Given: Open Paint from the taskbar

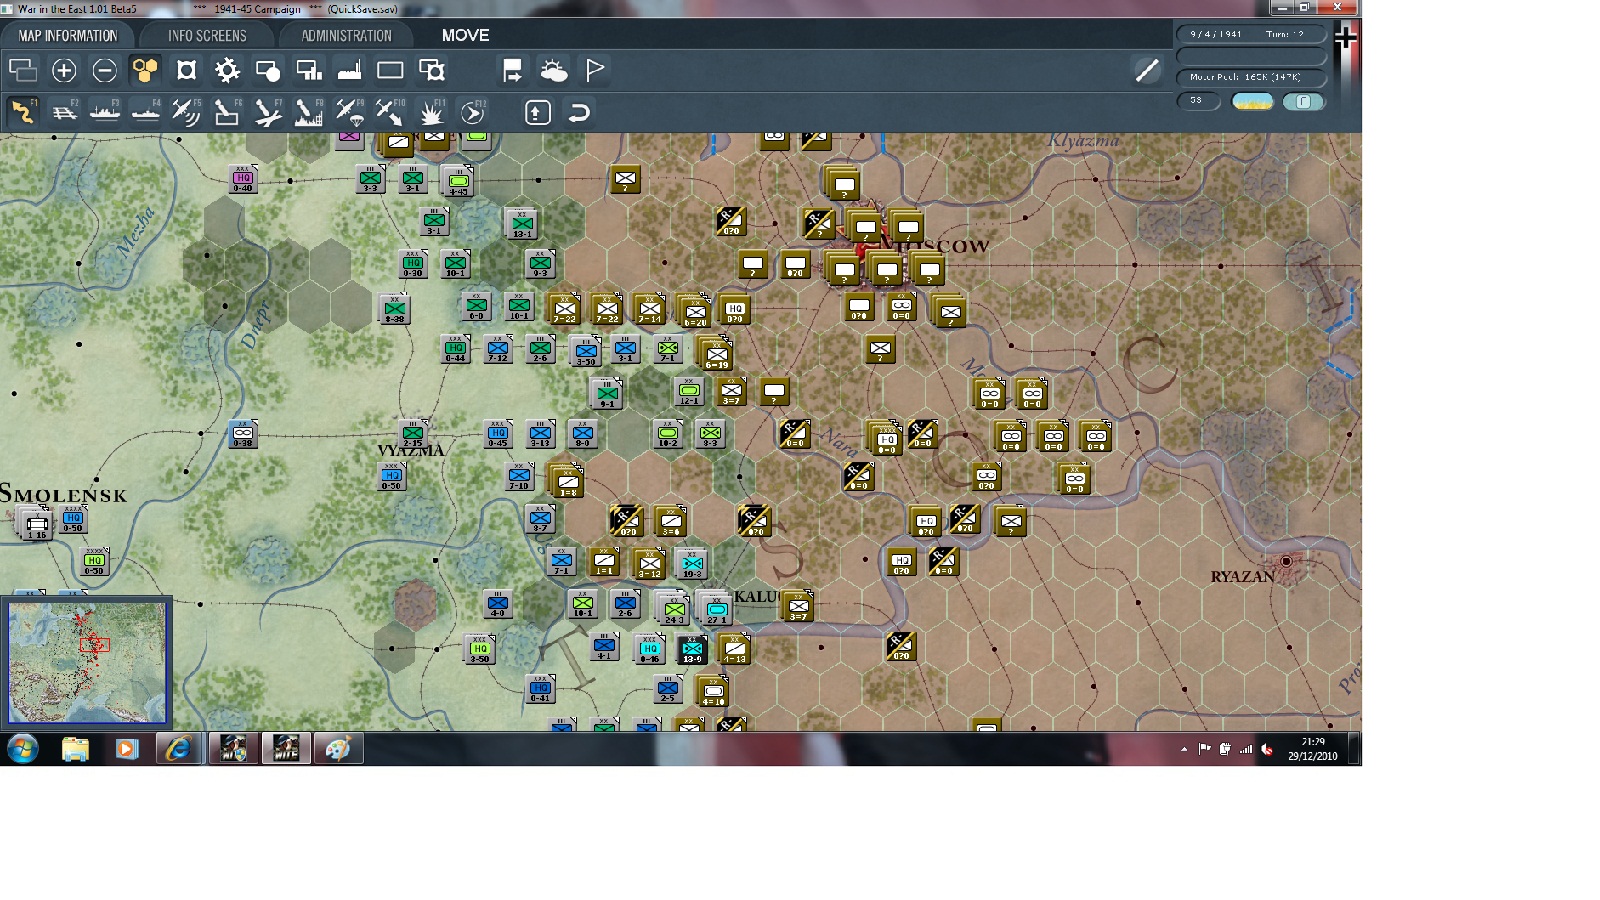Looking at the screenshot, I should (338, 748).
